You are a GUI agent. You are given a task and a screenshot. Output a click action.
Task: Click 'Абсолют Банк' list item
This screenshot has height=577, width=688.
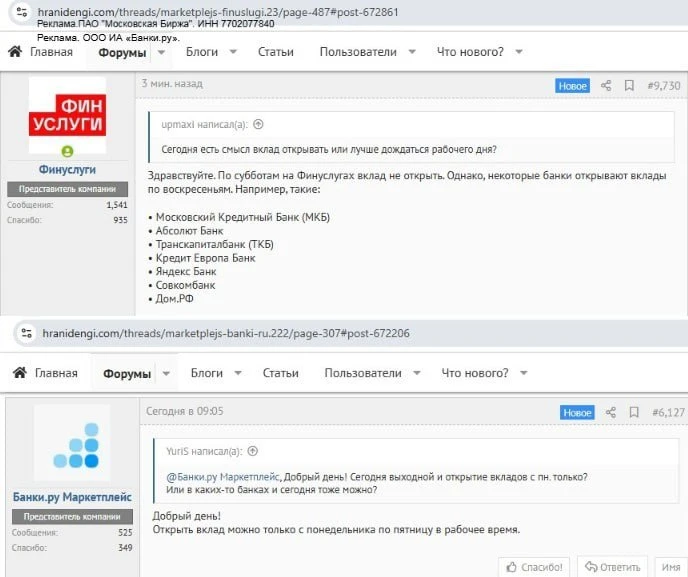190,231
